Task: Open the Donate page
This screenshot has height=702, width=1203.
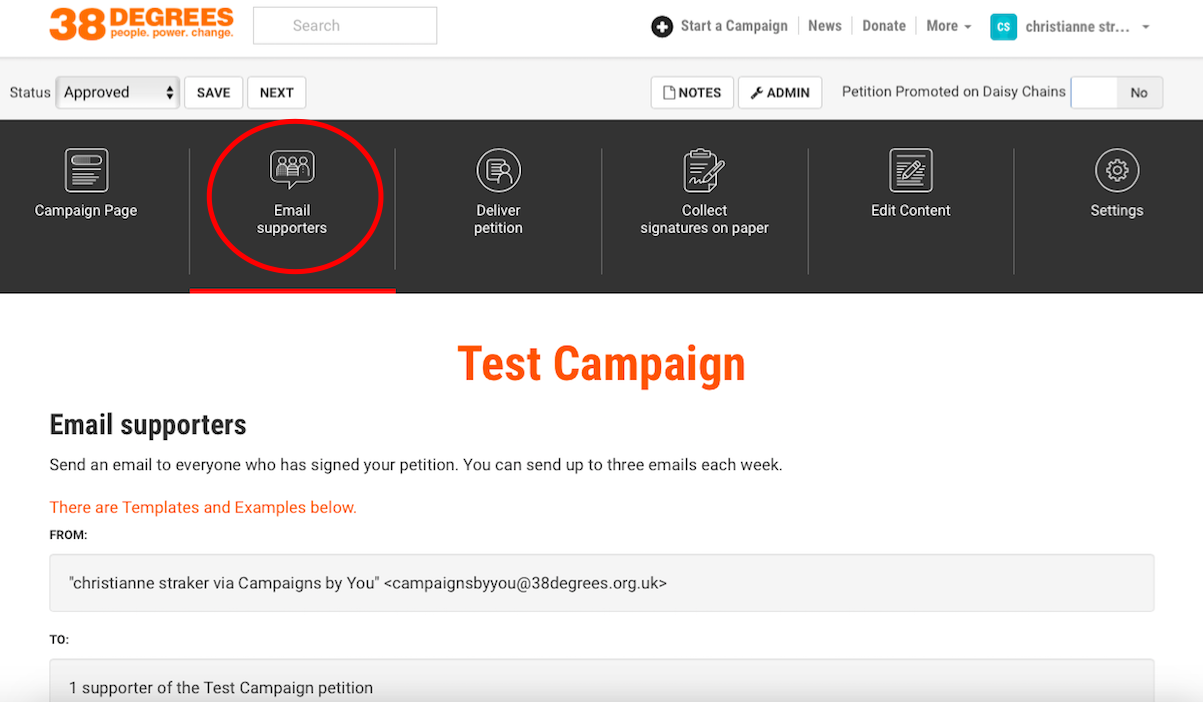Action: pyautogui.click(x=884, y=26)
